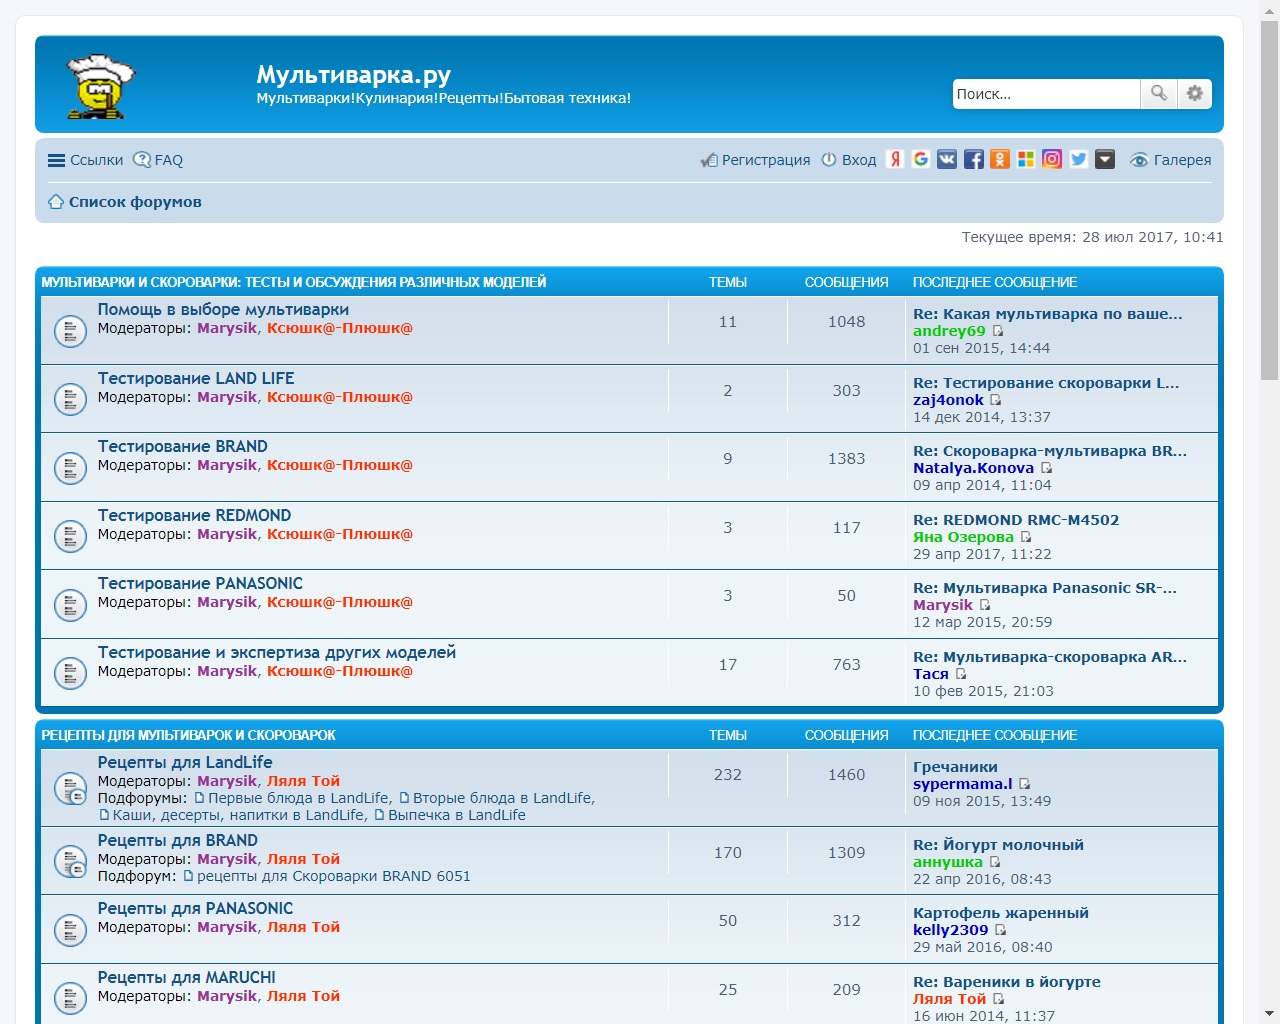
Task: View profile of user аннушка
Action: click(948, 862)
